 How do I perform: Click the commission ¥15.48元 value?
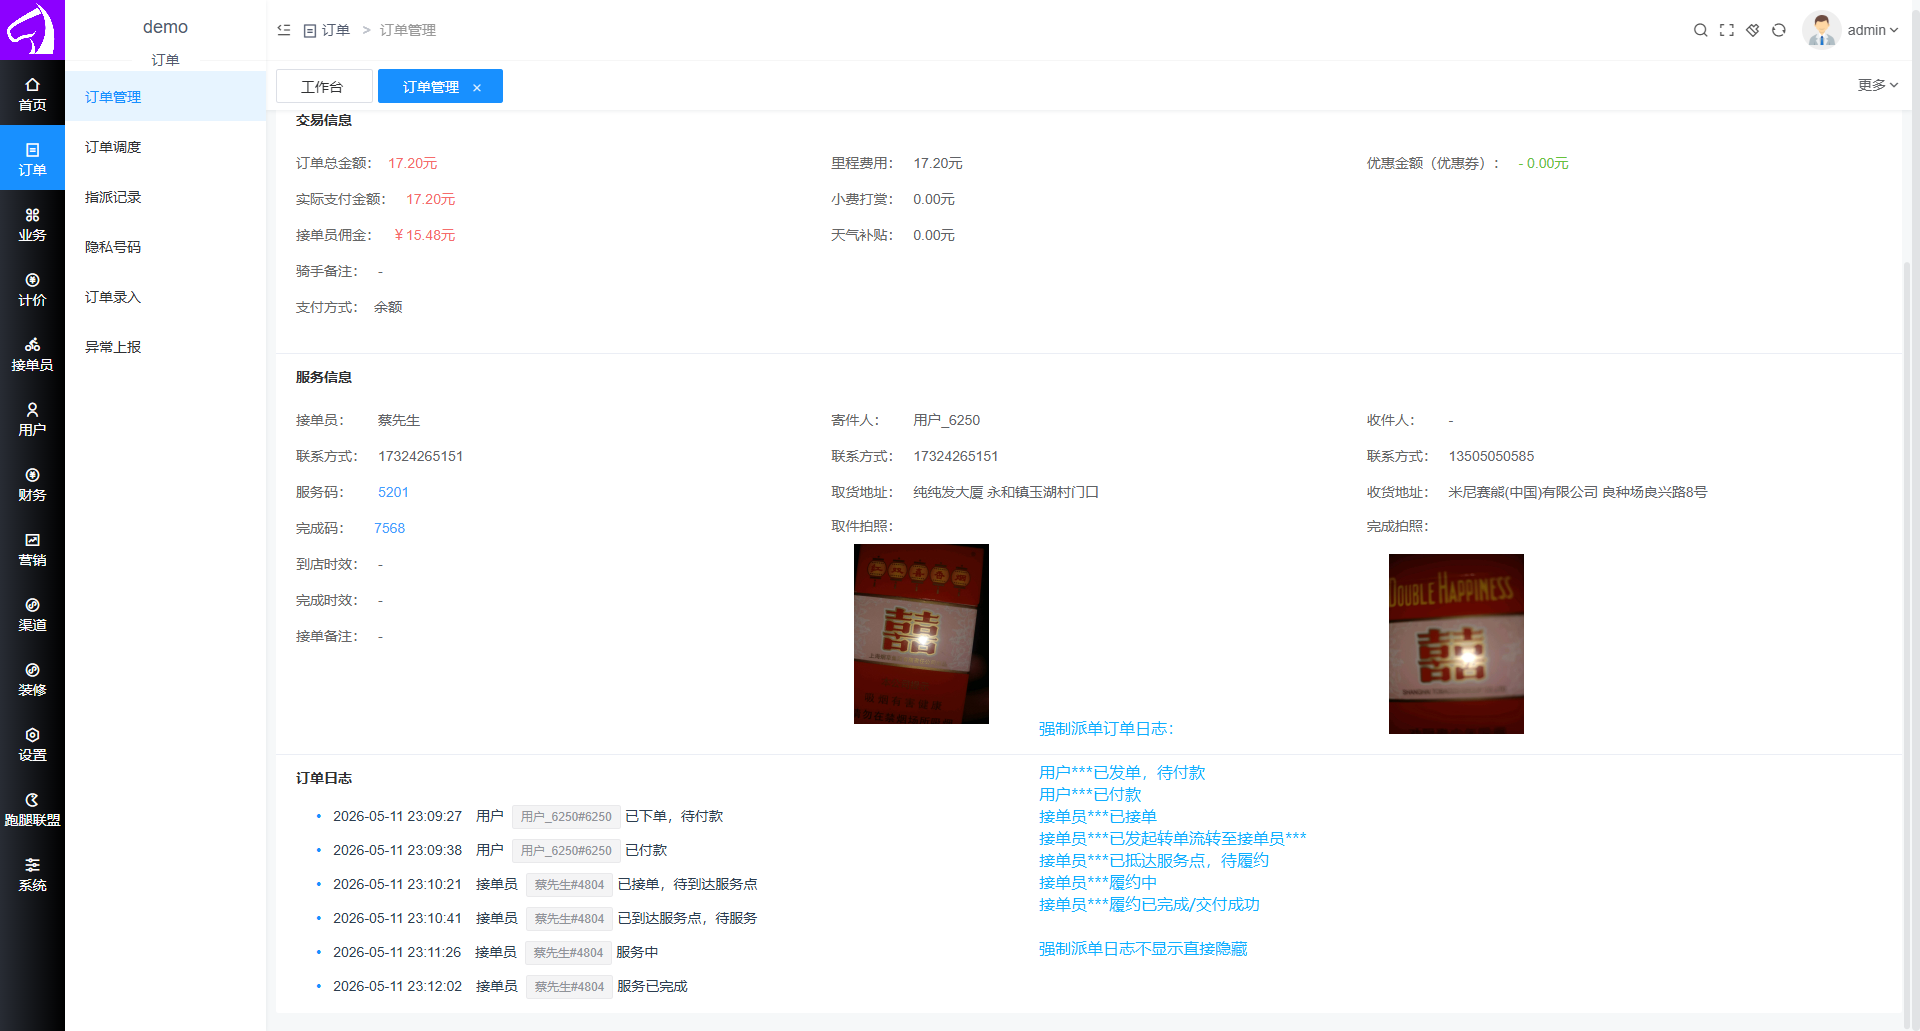(x=424, y=235)
